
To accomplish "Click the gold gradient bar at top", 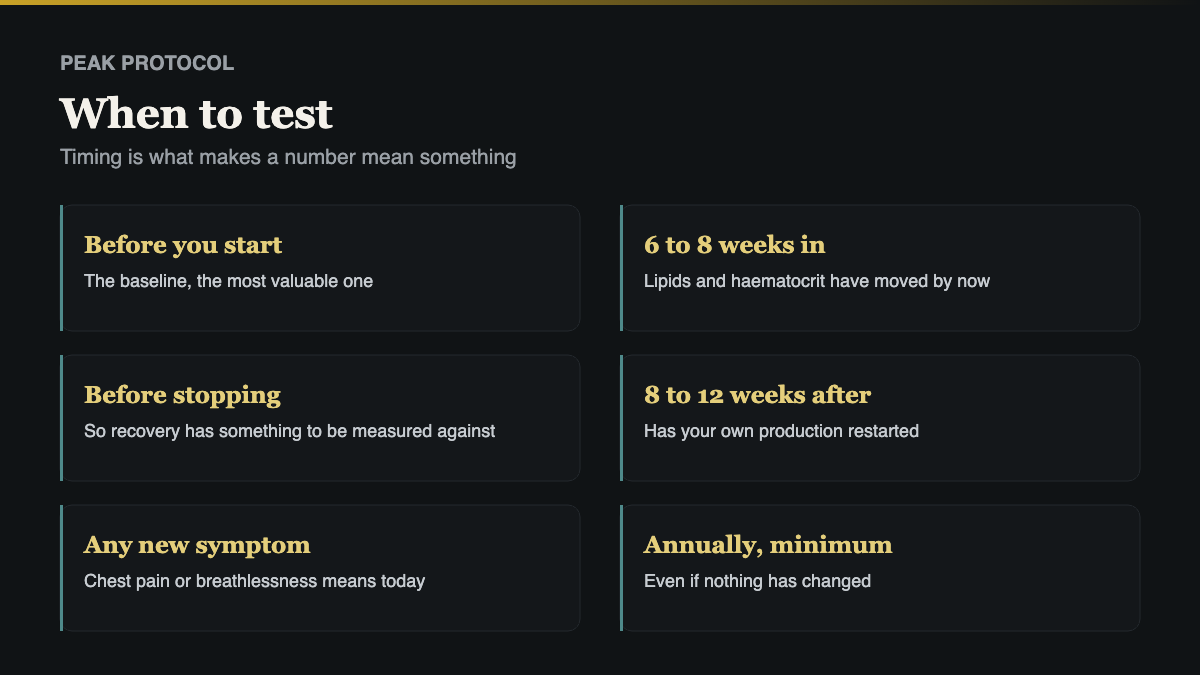I will (x=600, y=2).
